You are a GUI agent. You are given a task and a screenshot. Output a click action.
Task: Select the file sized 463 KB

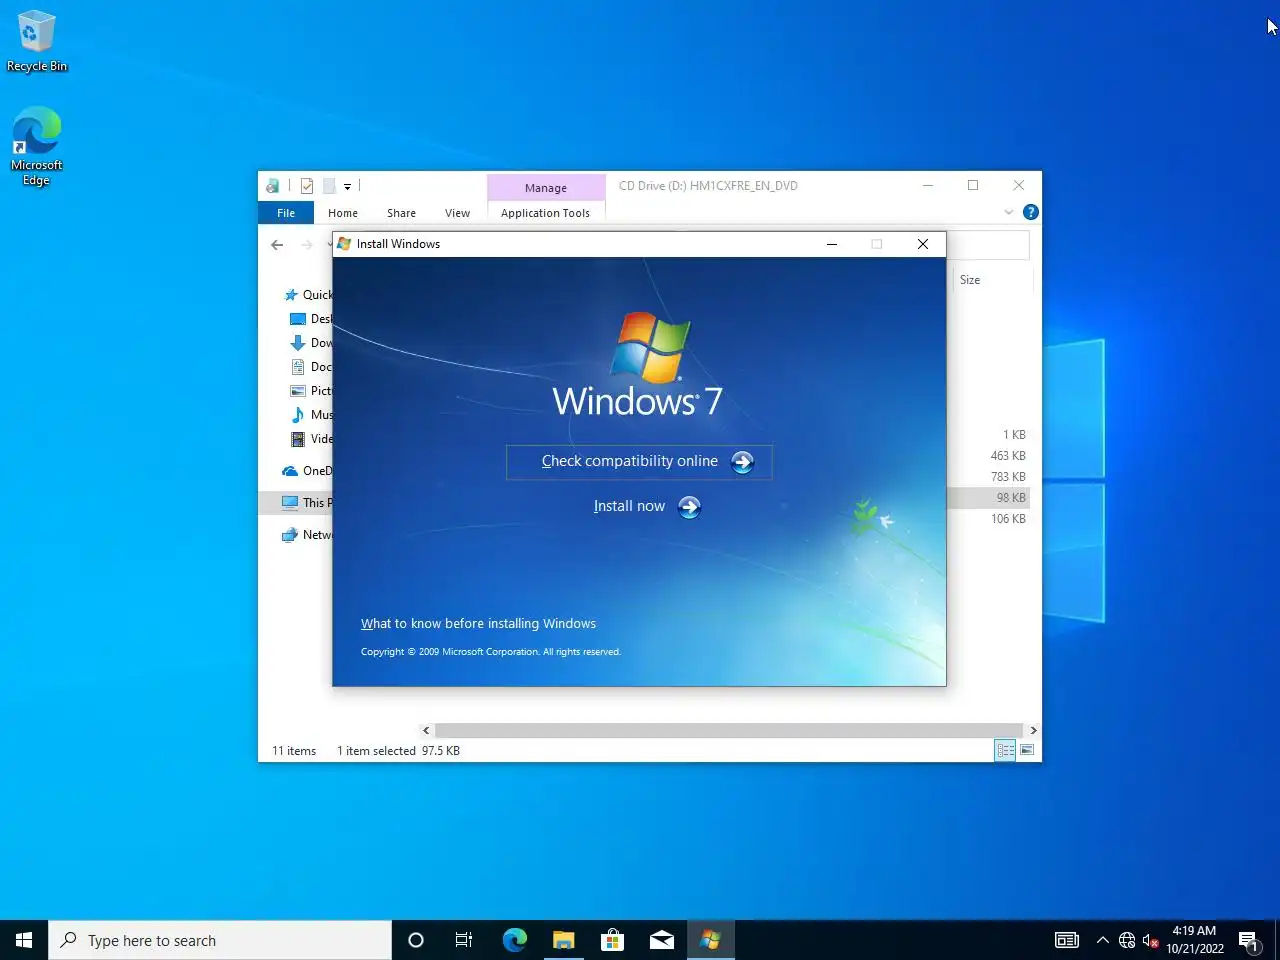tap(1008, 456)
